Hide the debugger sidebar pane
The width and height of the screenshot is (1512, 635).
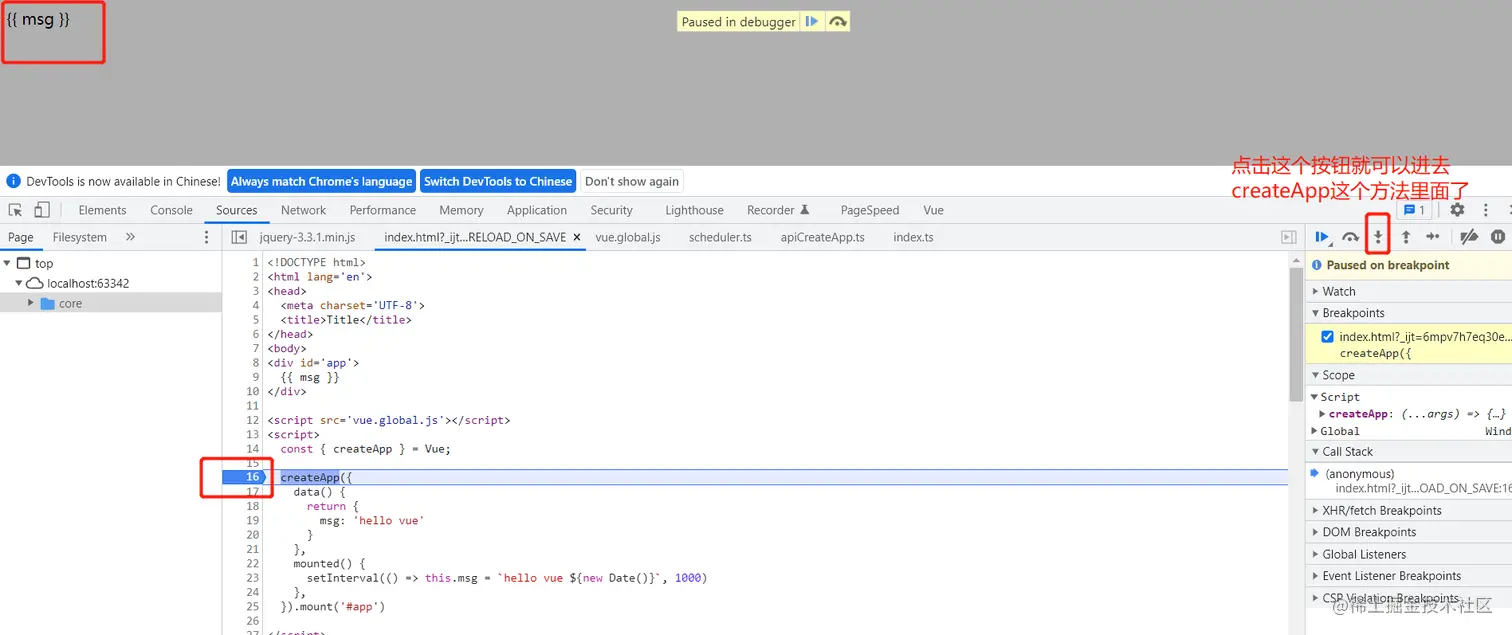tap(1289, 237)
